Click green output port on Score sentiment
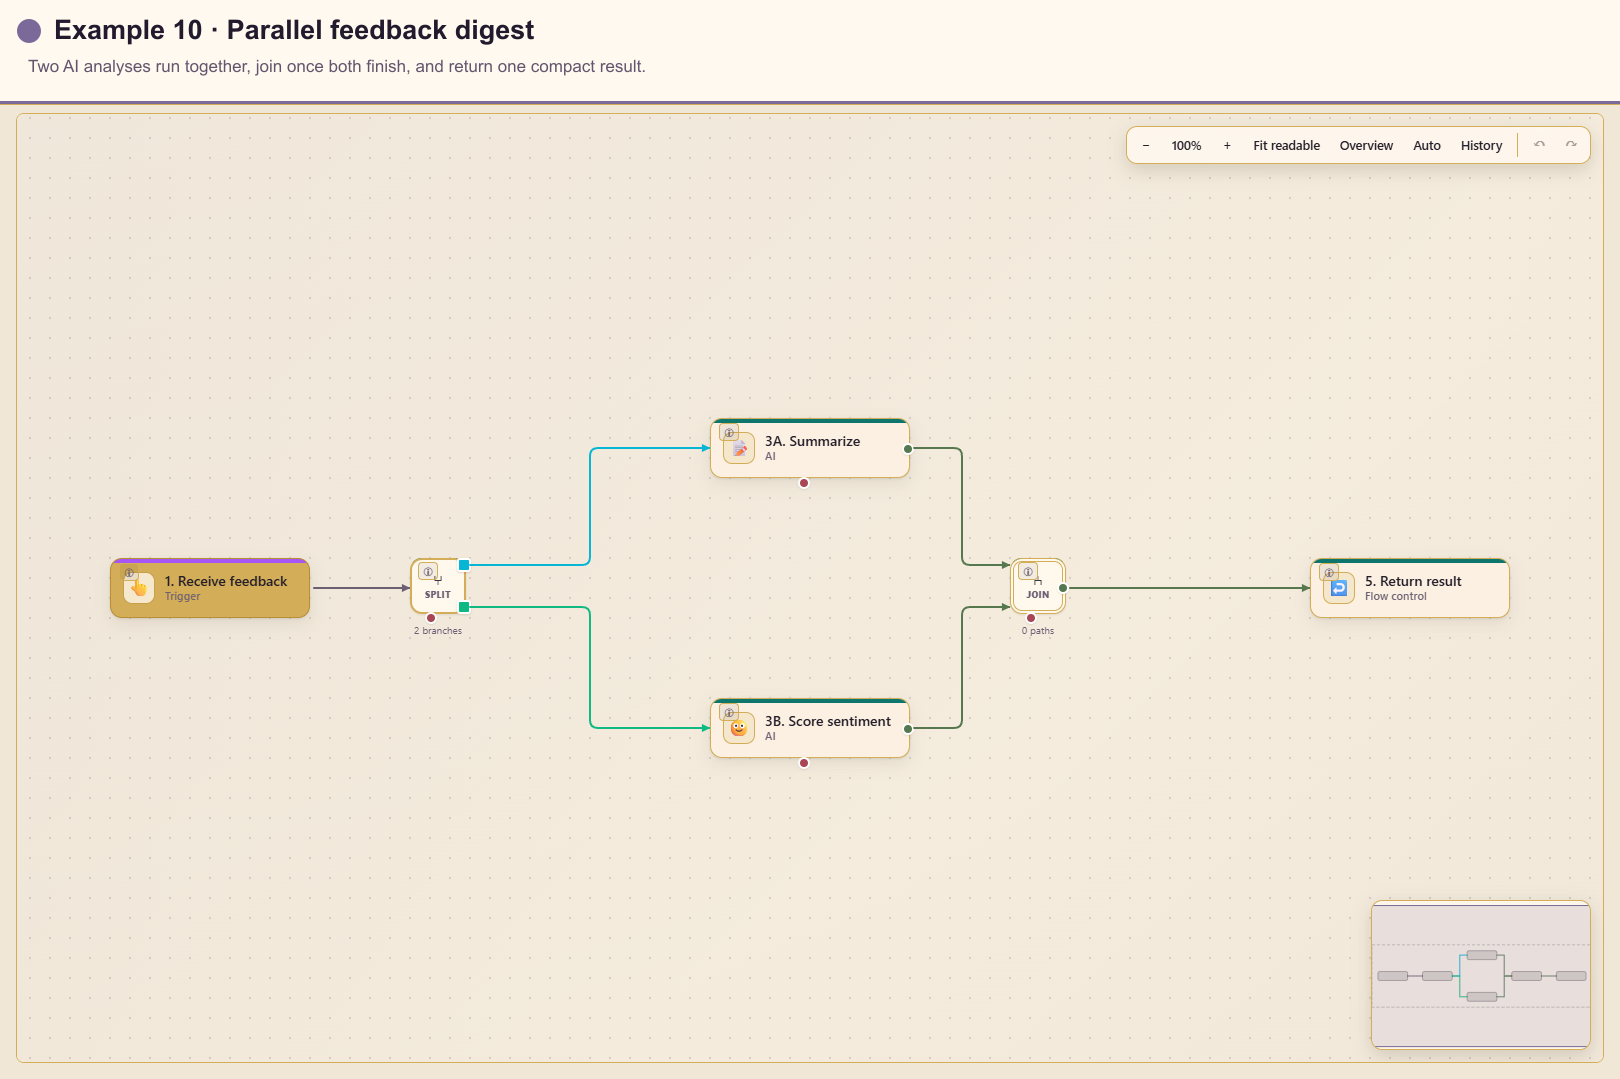The width and height of the screenshot is (1620, 1079). coord(908,729)
